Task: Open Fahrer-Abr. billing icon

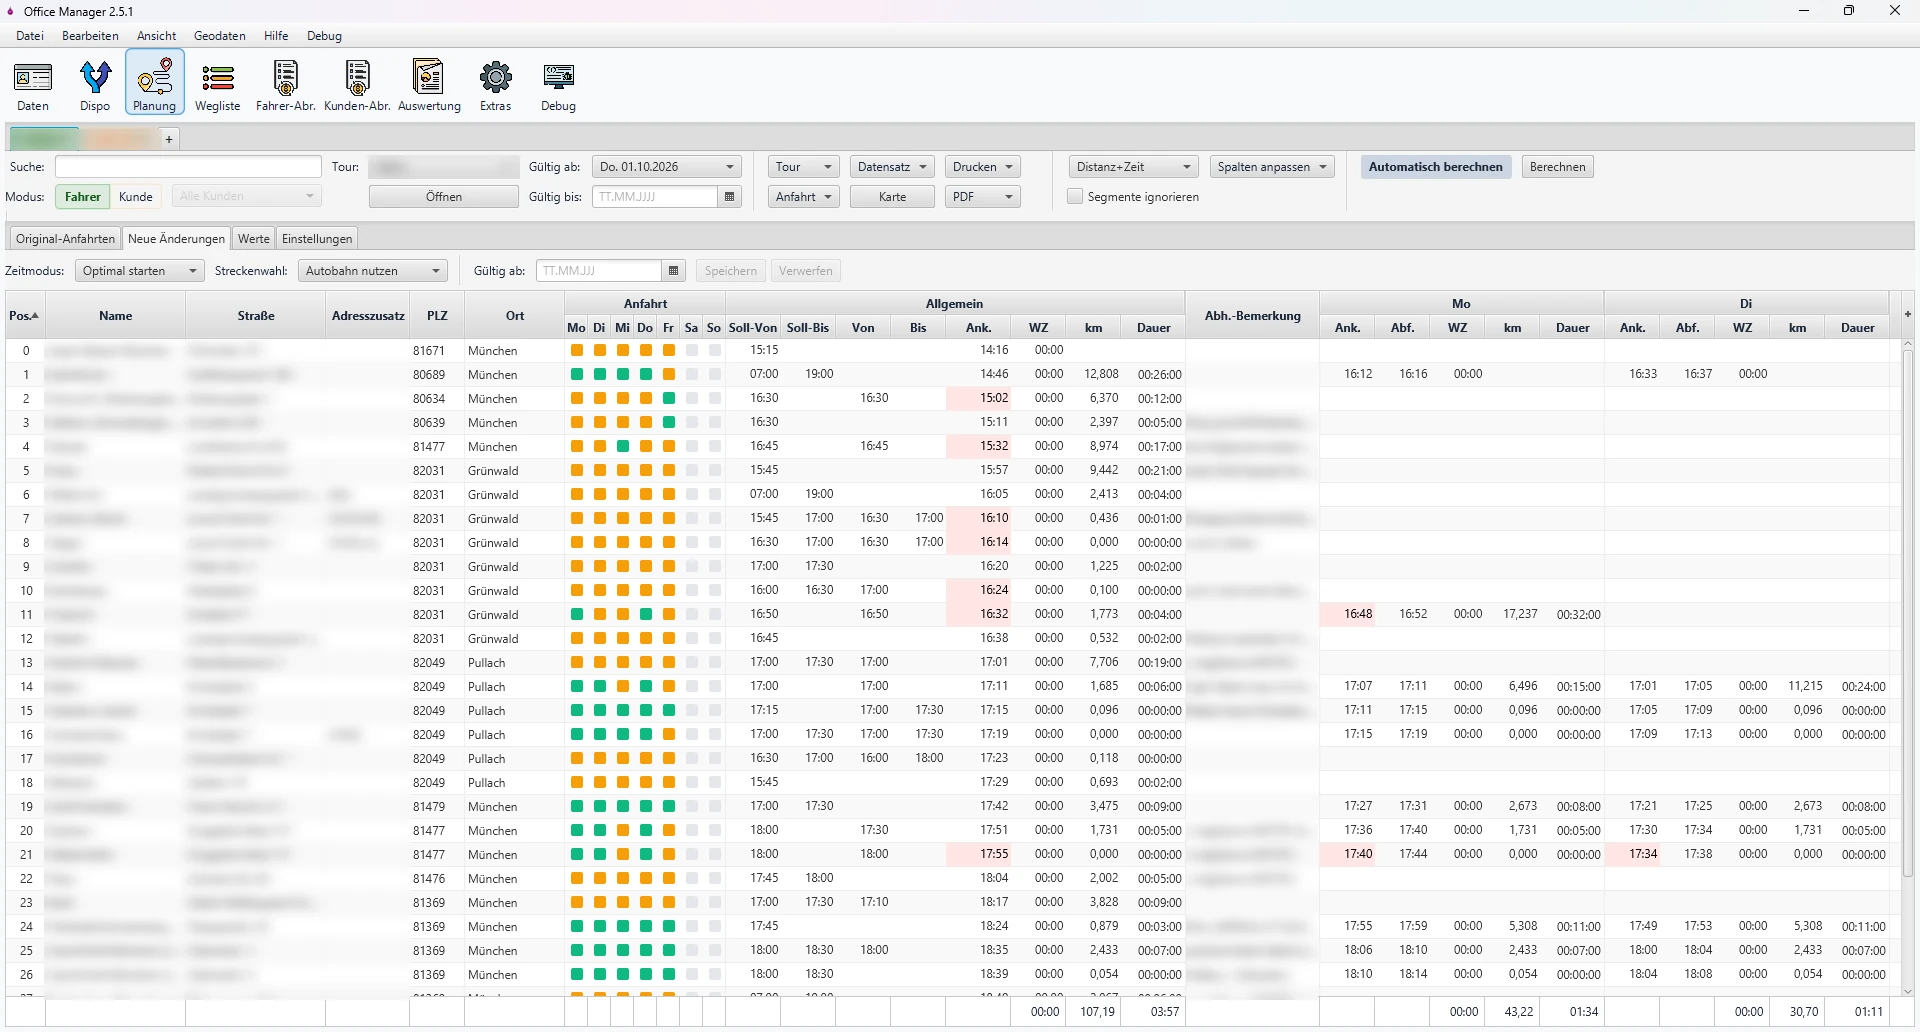Action: [286, 84]
